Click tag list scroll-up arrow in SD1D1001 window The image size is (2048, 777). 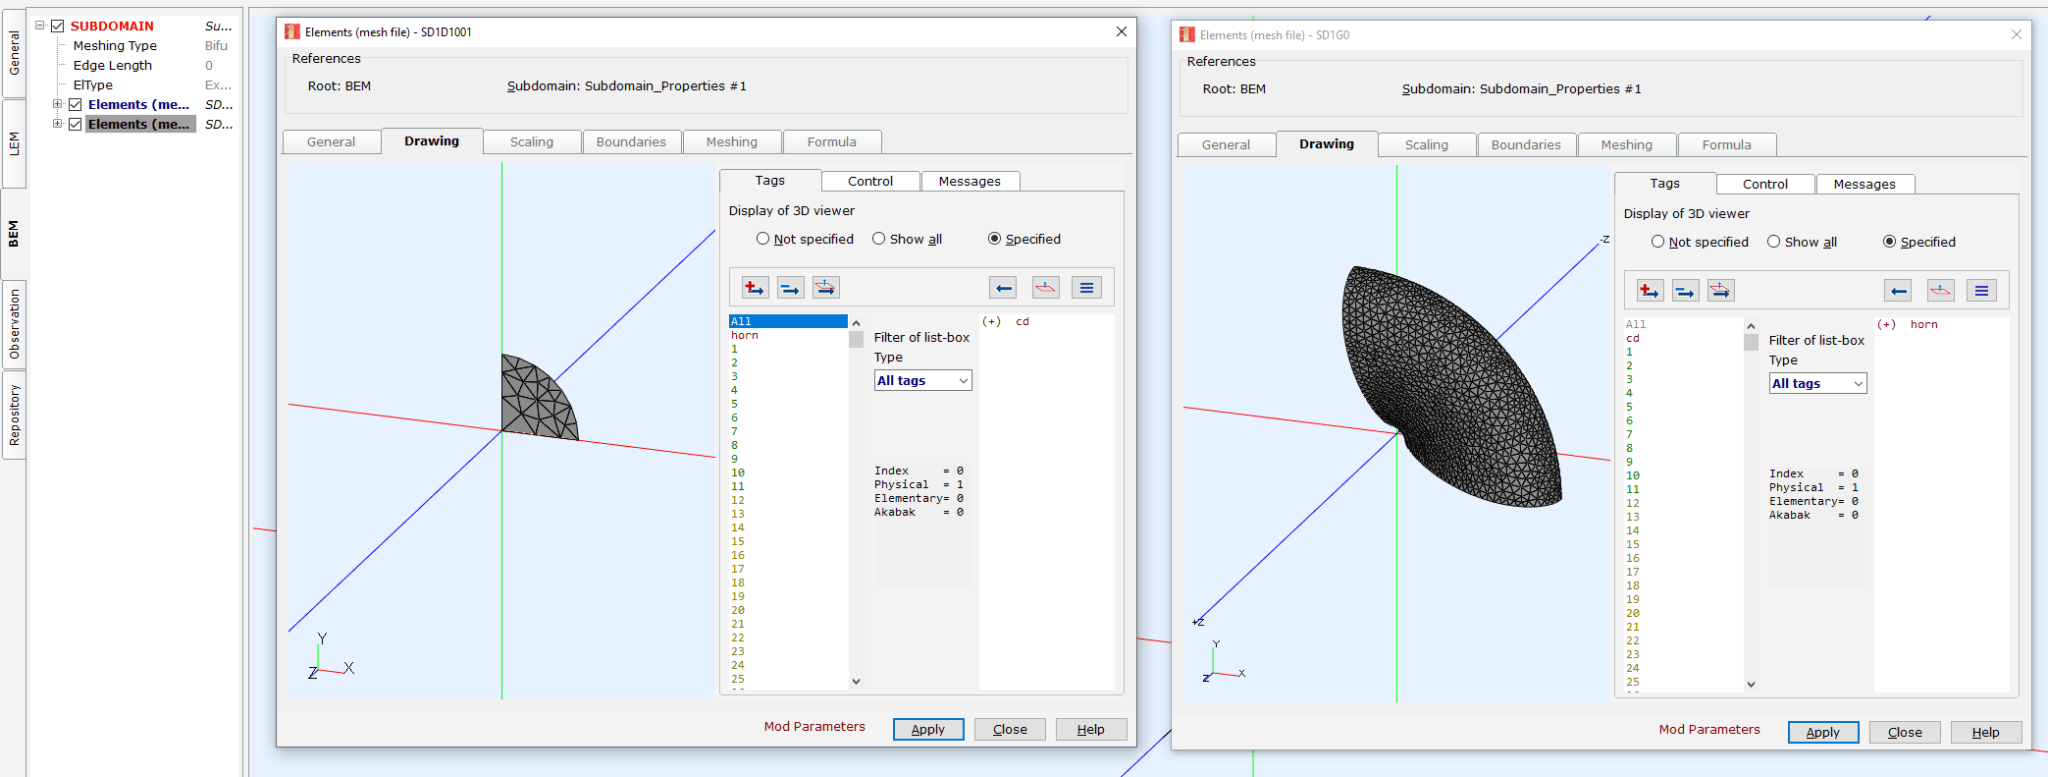point(856,323)
